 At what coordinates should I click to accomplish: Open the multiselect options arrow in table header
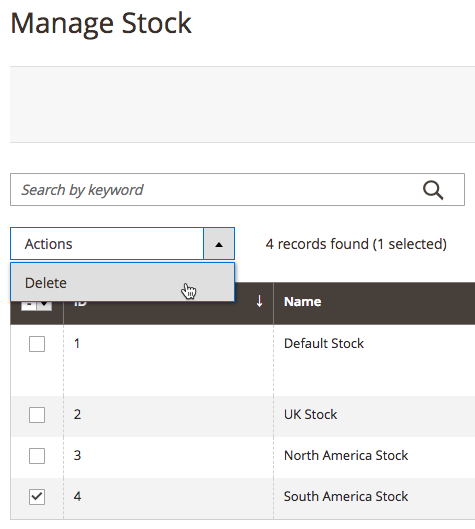pyautogui.click(x=44, y=306)
